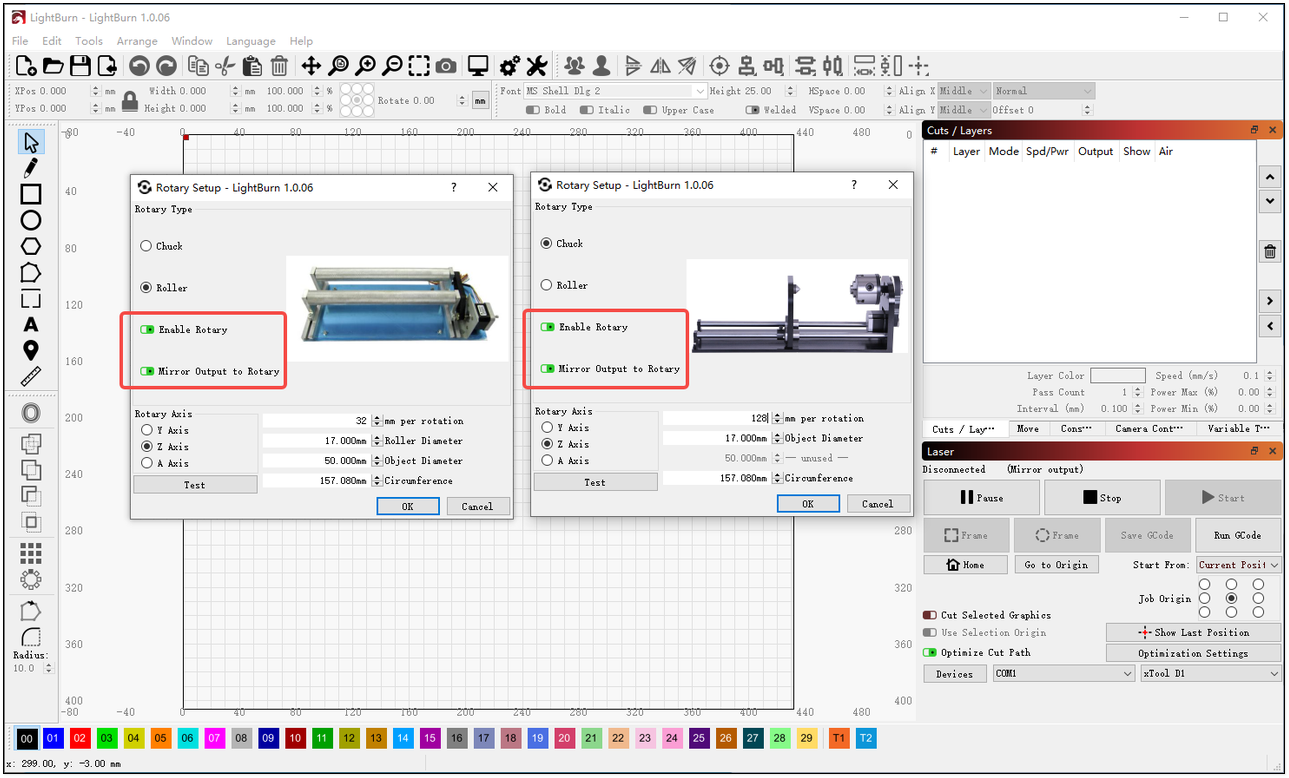
Task: Switch to the Move tab
Action: pyautogui.click(x=1027, y=429)
